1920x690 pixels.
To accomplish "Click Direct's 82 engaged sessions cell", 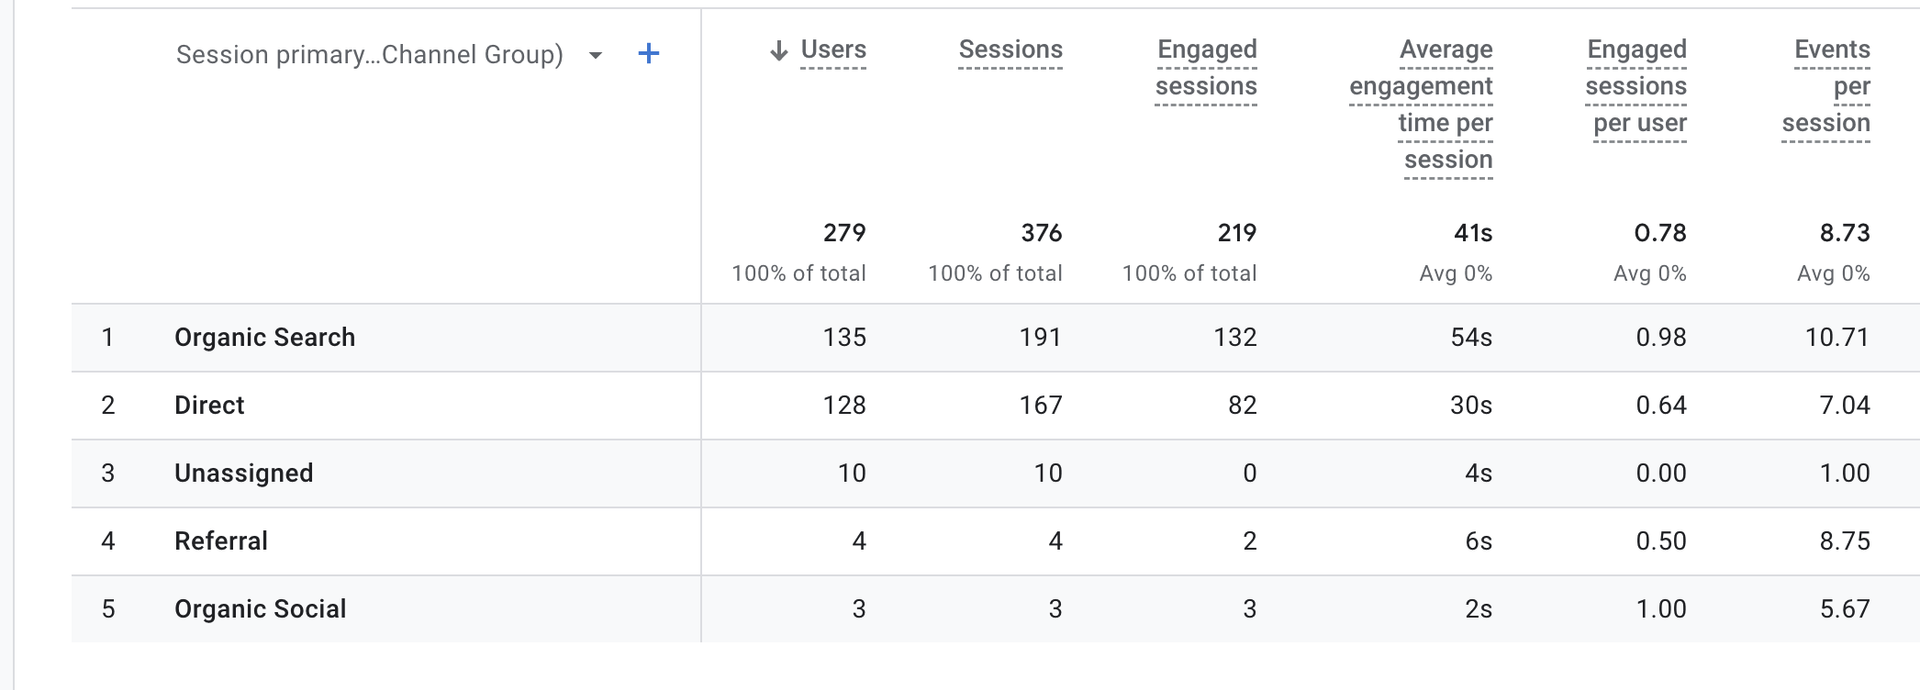I will [x=1242, y=406].
